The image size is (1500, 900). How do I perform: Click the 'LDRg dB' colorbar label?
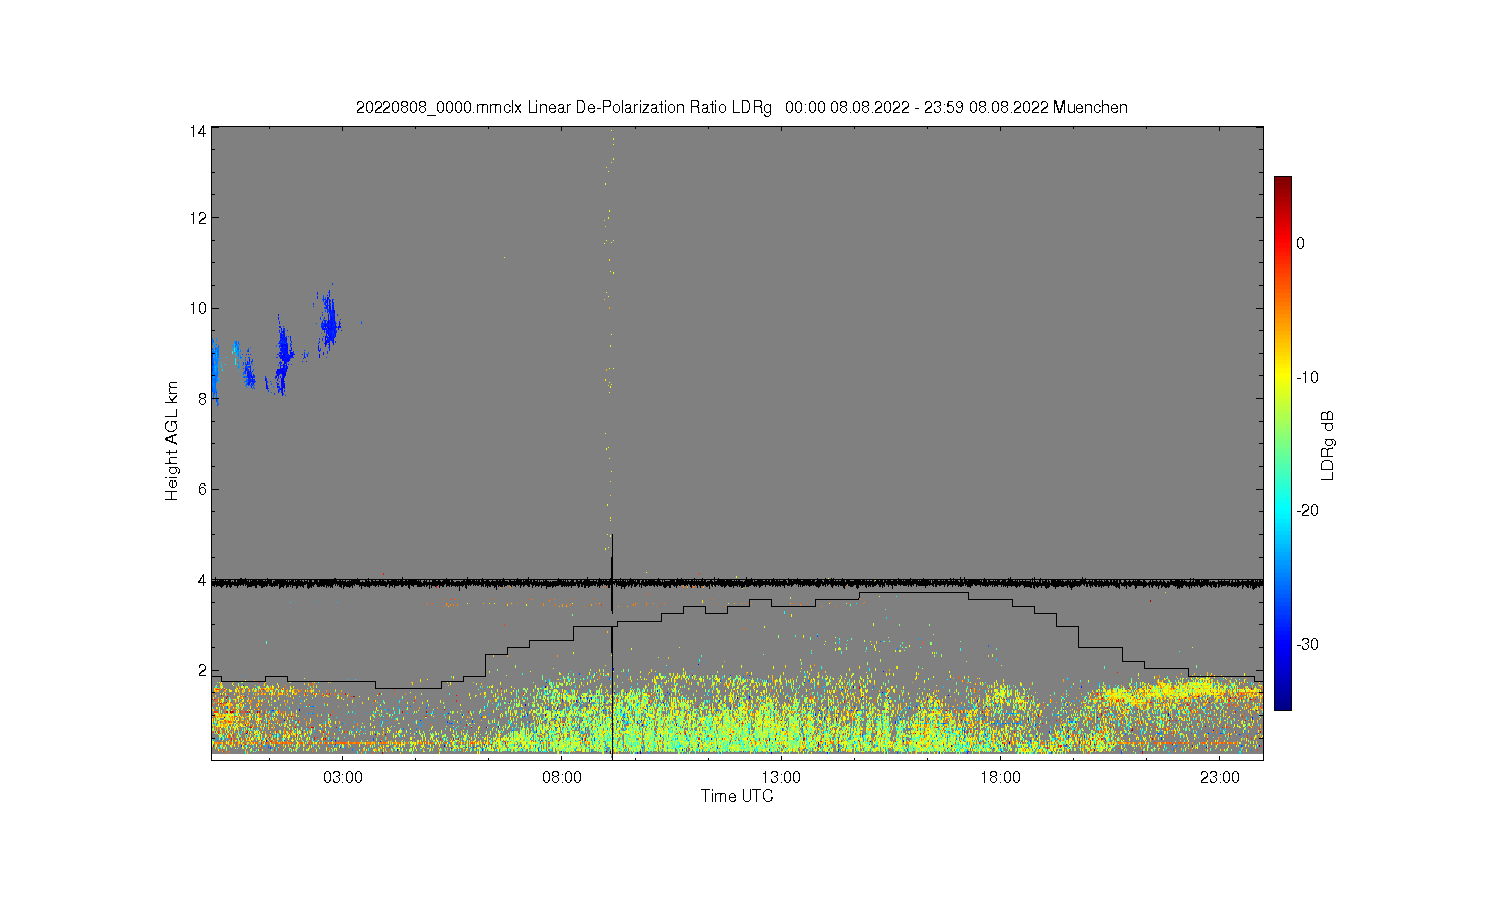click(1328, 446)
